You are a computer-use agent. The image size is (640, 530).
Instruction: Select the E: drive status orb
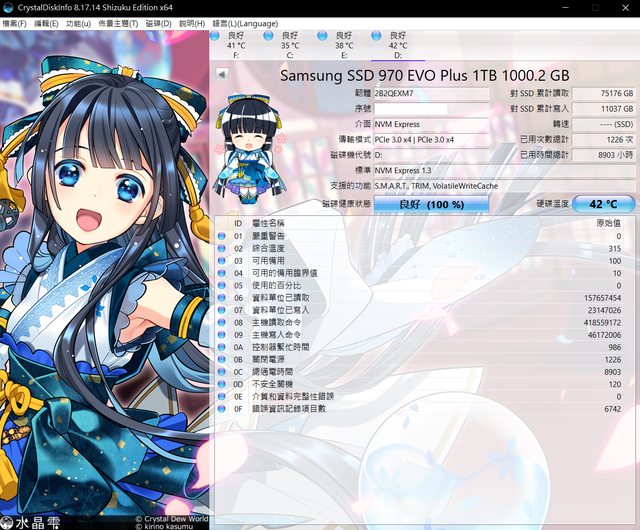322,36
